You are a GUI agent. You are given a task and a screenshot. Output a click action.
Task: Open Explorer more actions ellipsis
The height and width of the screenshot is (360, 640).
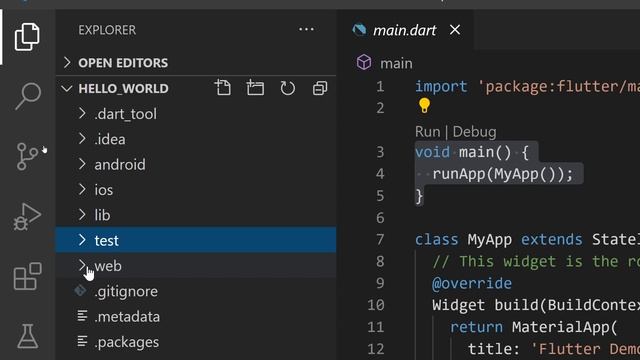(x=306, y=29)
